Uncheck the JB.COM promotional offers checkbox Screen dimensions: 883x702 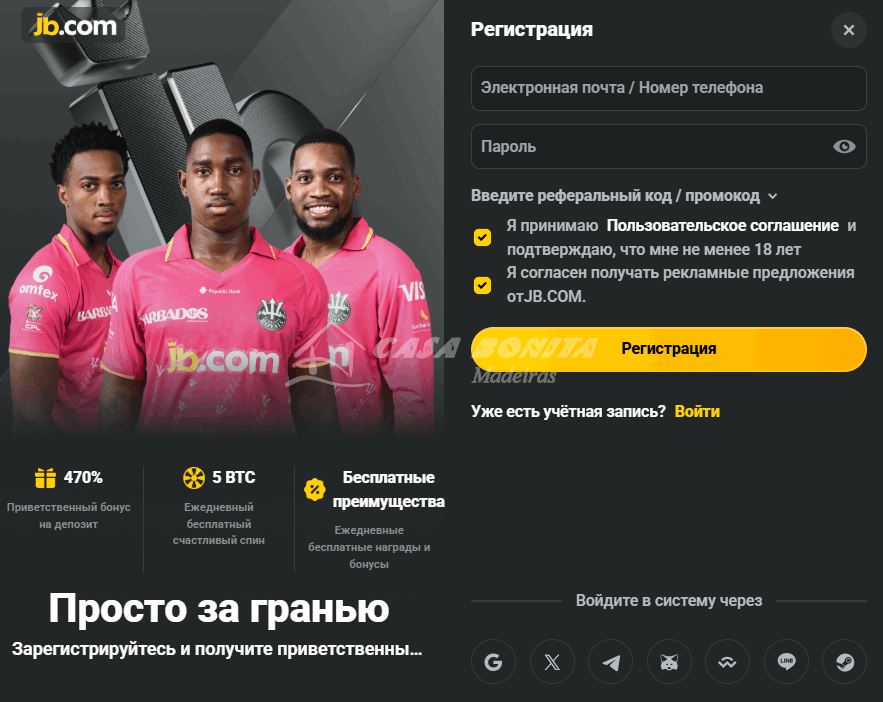(482, 285)
